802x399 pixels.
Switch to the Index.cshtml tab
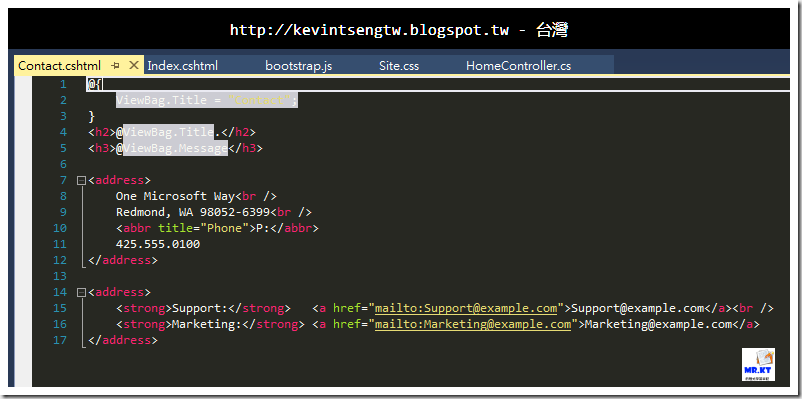click(183, 65)
